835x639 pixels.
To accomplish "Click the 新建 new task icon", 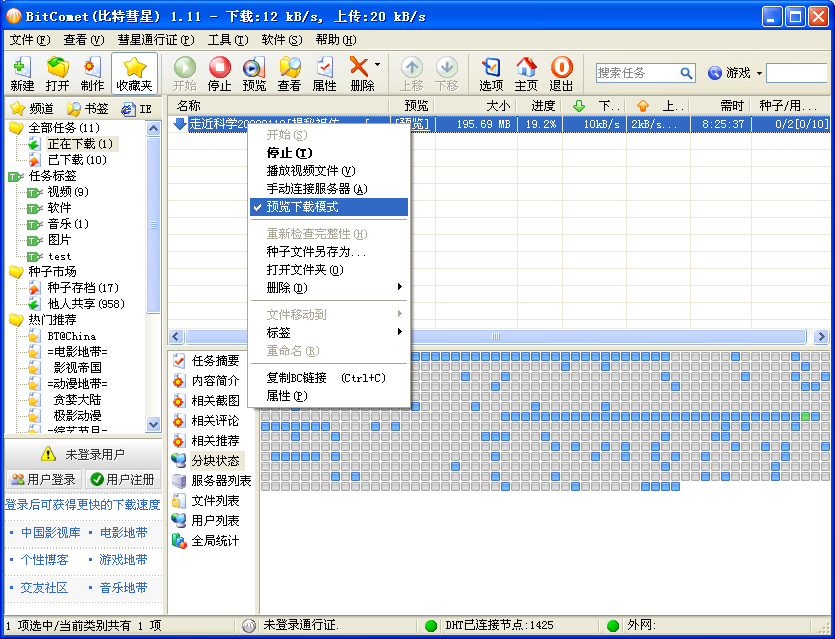I will (x=20, y=73).
